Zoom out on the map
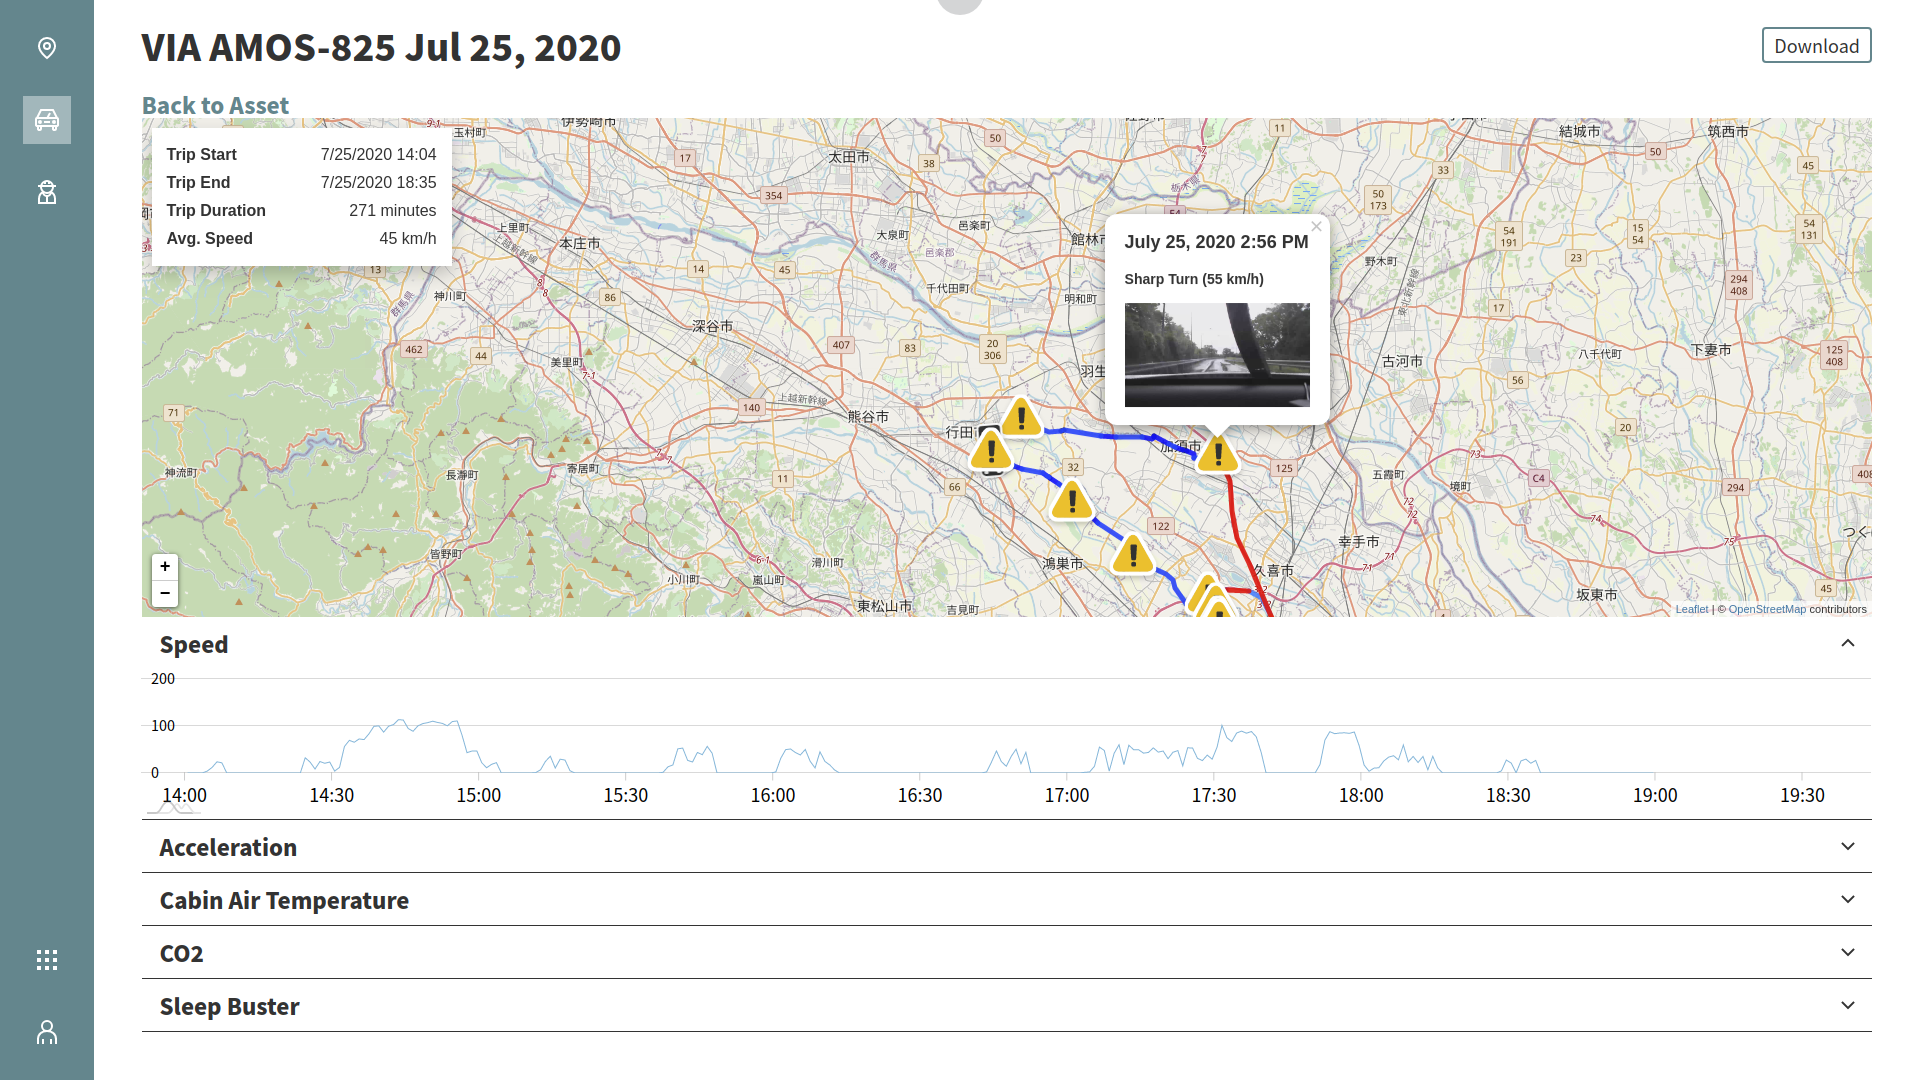Image resolution: width=1920 pixels, height=1080 pixels. 165,593
